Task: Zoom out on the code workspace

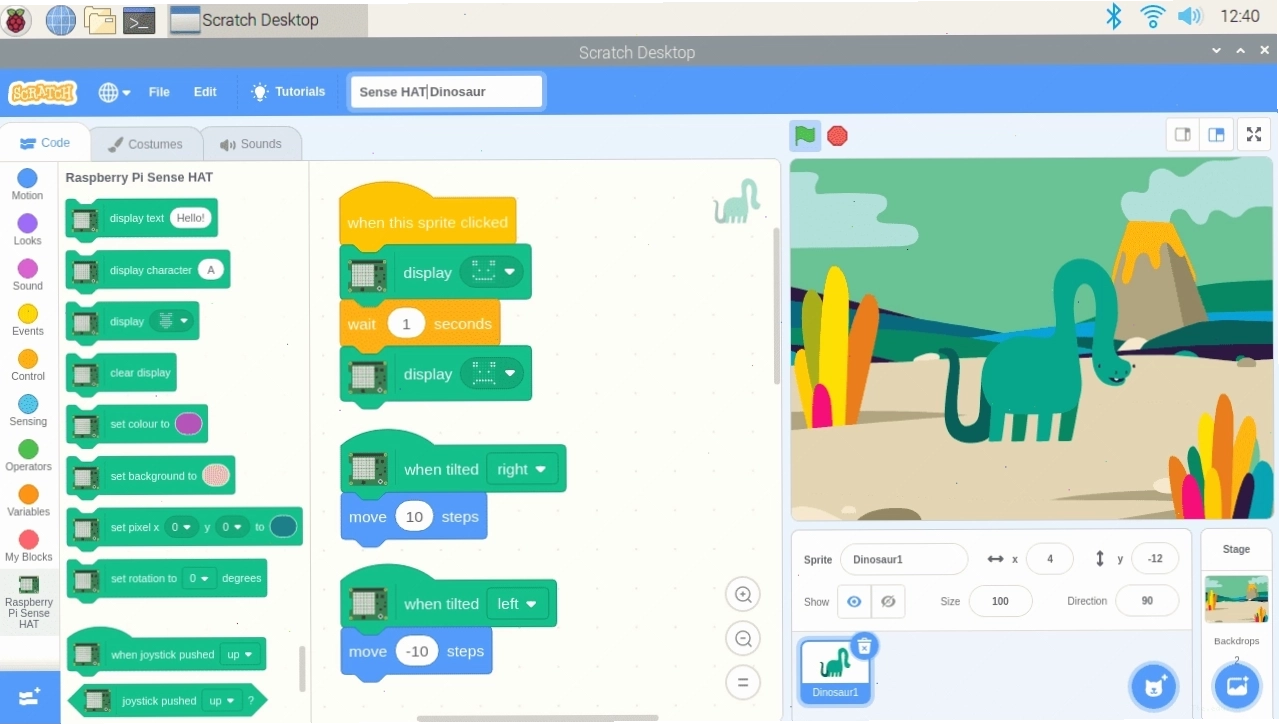Action: (x=743, y=639)
